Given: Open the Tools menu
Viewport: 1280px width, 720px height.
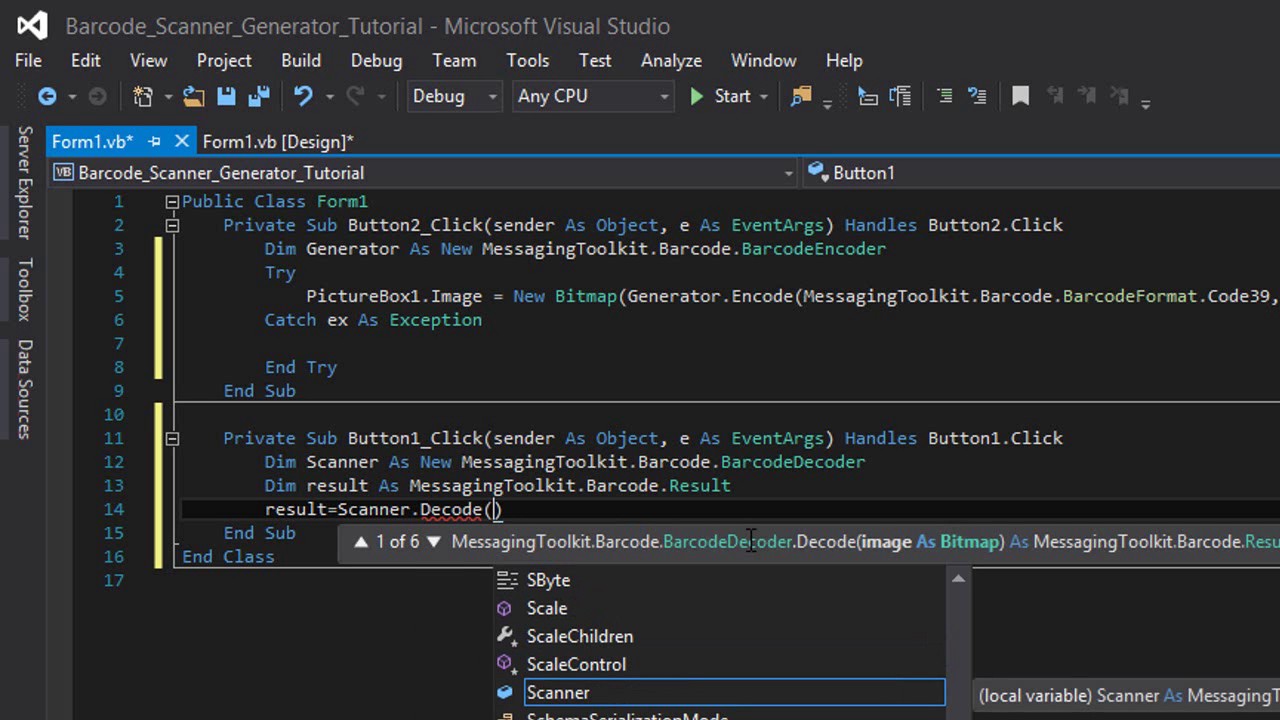Looking at the screenshot, I should point(527,61).
